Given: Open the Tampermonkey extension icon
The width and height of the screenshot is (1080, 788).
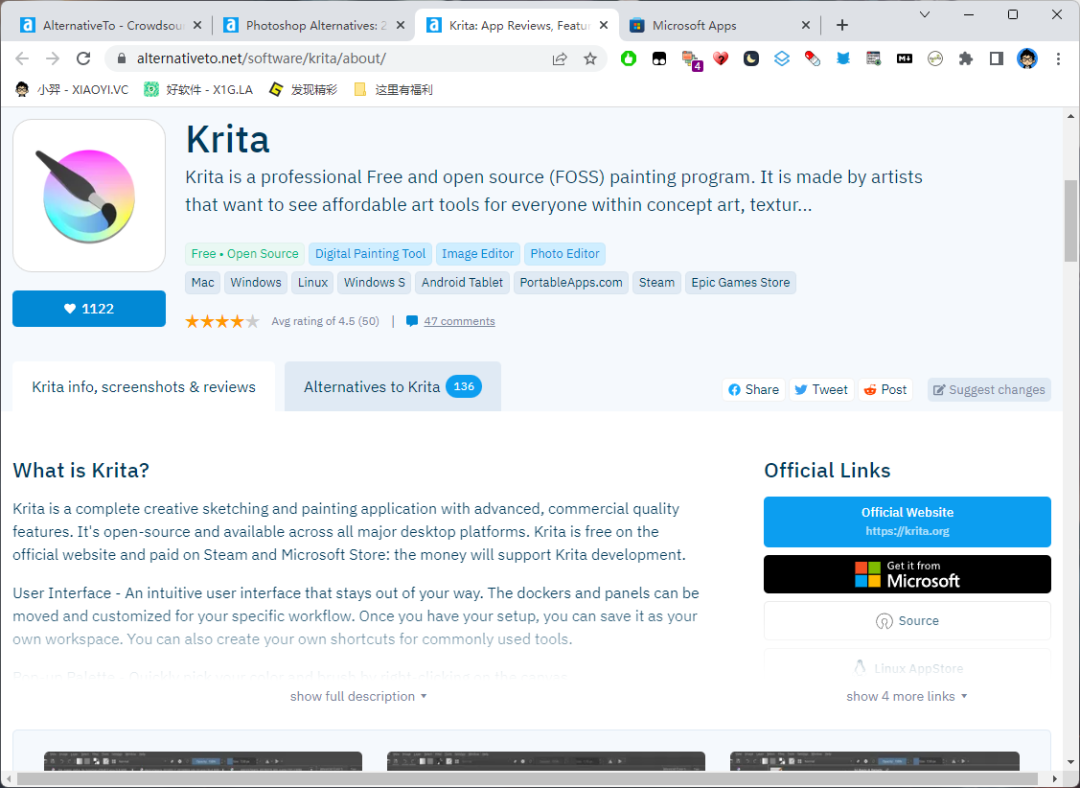Looking at the screenshot, I should [x=659, y=59].
